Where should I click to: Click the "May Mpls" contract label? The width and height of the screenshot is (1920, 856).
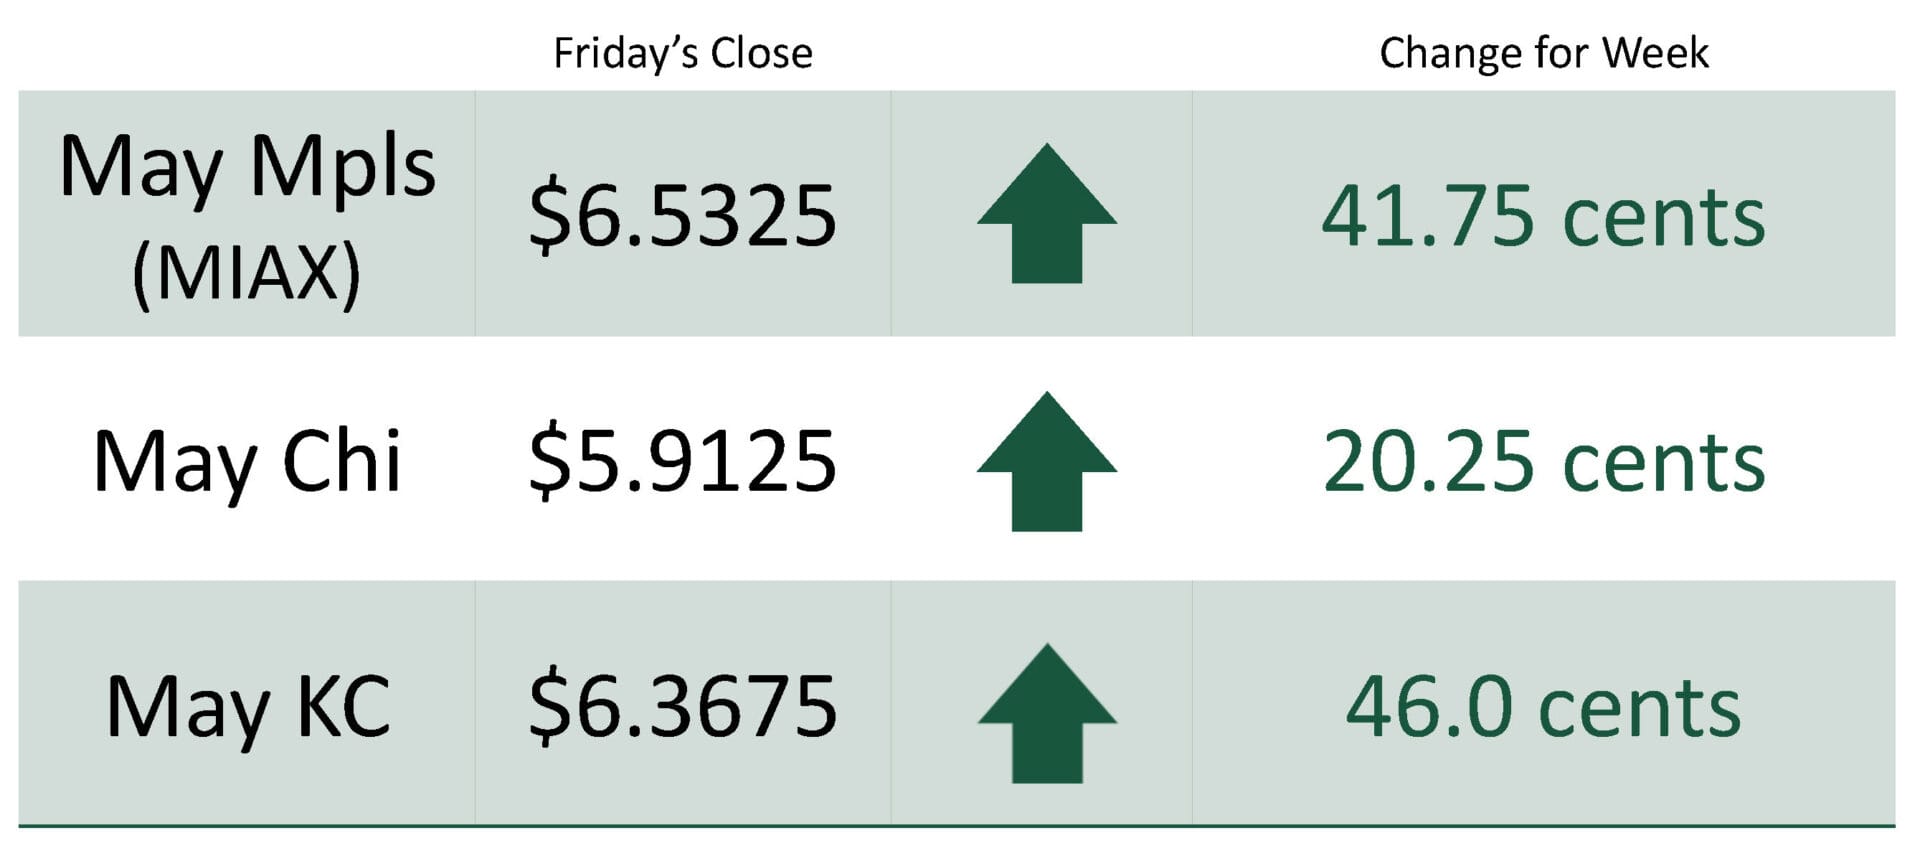247,167
